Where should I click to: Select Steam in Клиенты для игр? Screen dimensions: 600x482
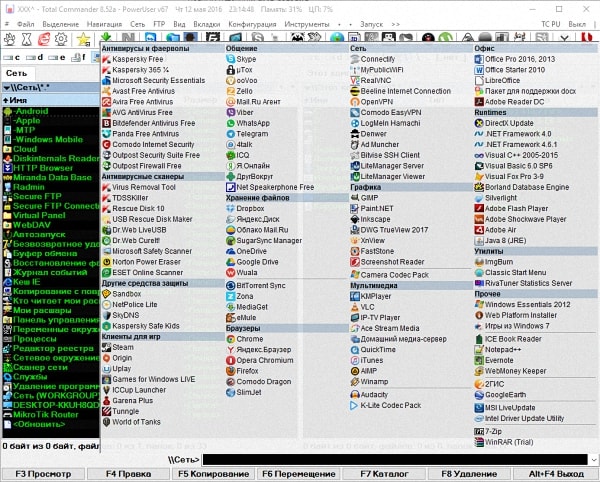point(123,347)
